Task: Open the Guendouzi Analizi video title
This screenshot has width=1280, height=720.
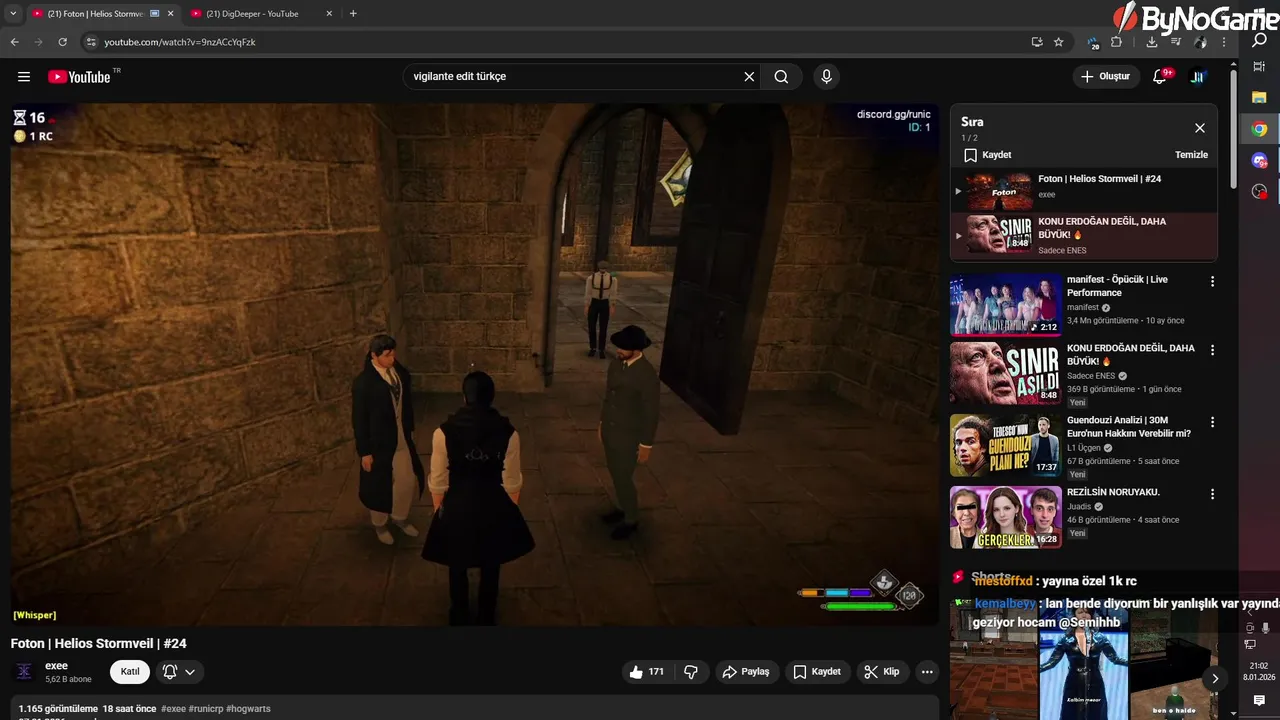Action: [1129, 427]
